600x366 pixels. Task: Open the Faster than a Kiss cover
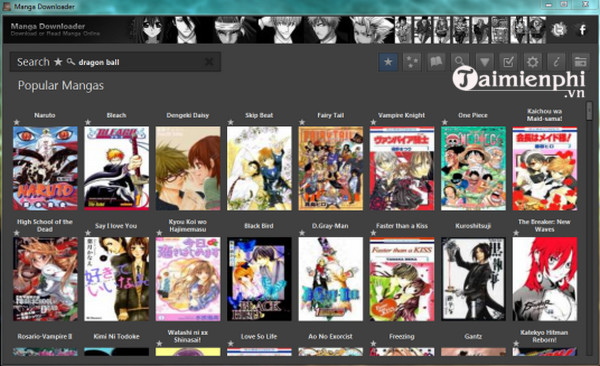pos(402,279)
